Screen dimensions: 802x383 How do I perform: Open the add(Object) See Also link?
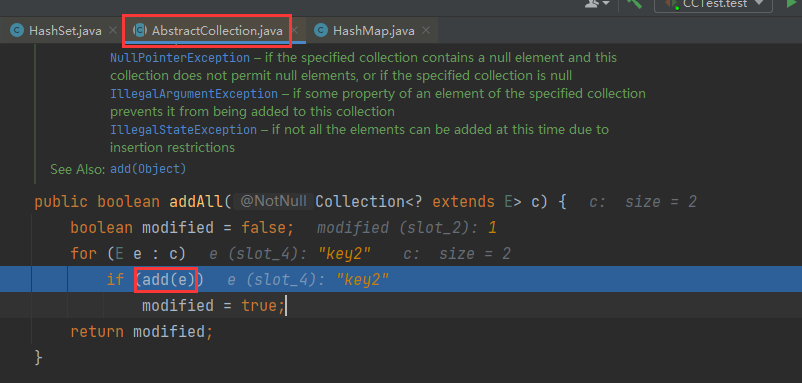pyautogui.click(x=148, y=169)
